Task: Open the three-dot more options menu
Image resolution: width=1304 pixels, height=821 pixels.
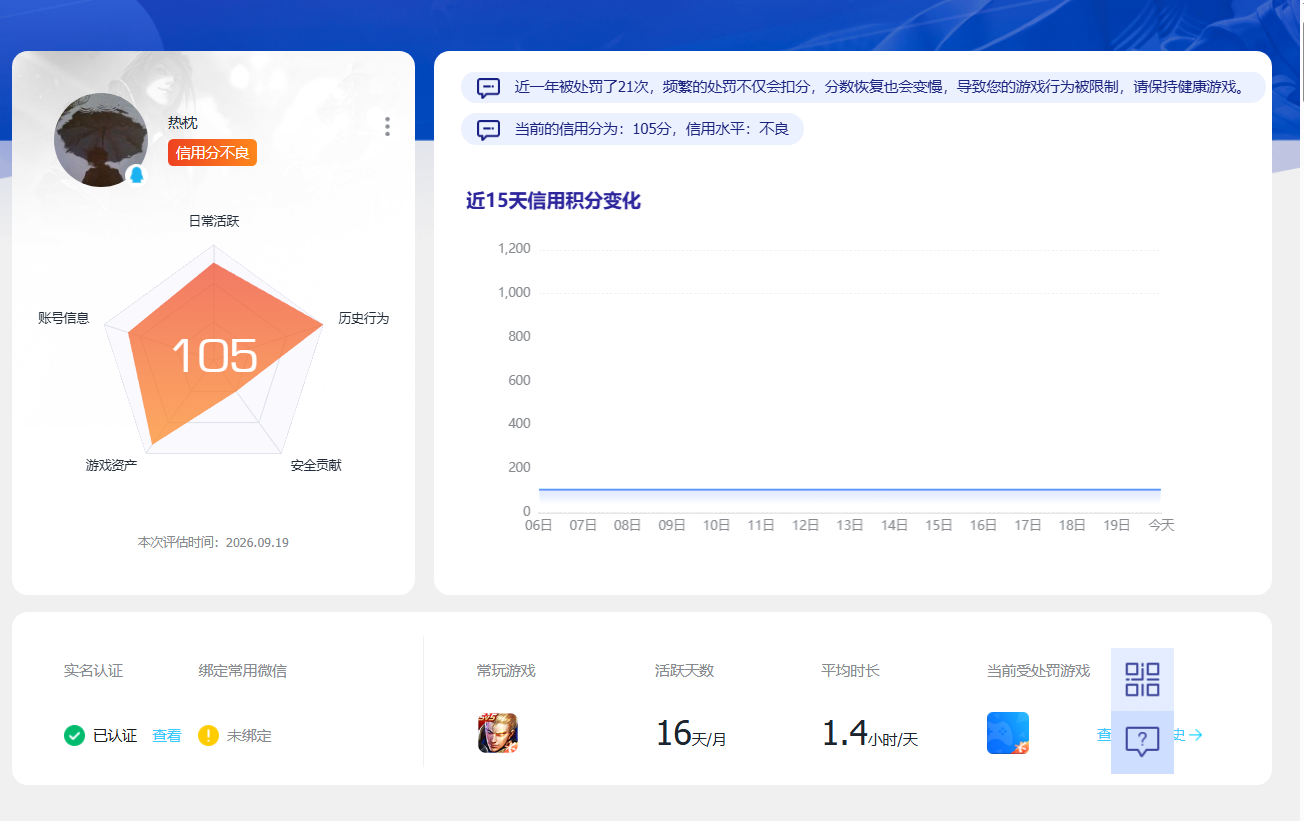Action: pyautogui.click(x=387, y=126)
